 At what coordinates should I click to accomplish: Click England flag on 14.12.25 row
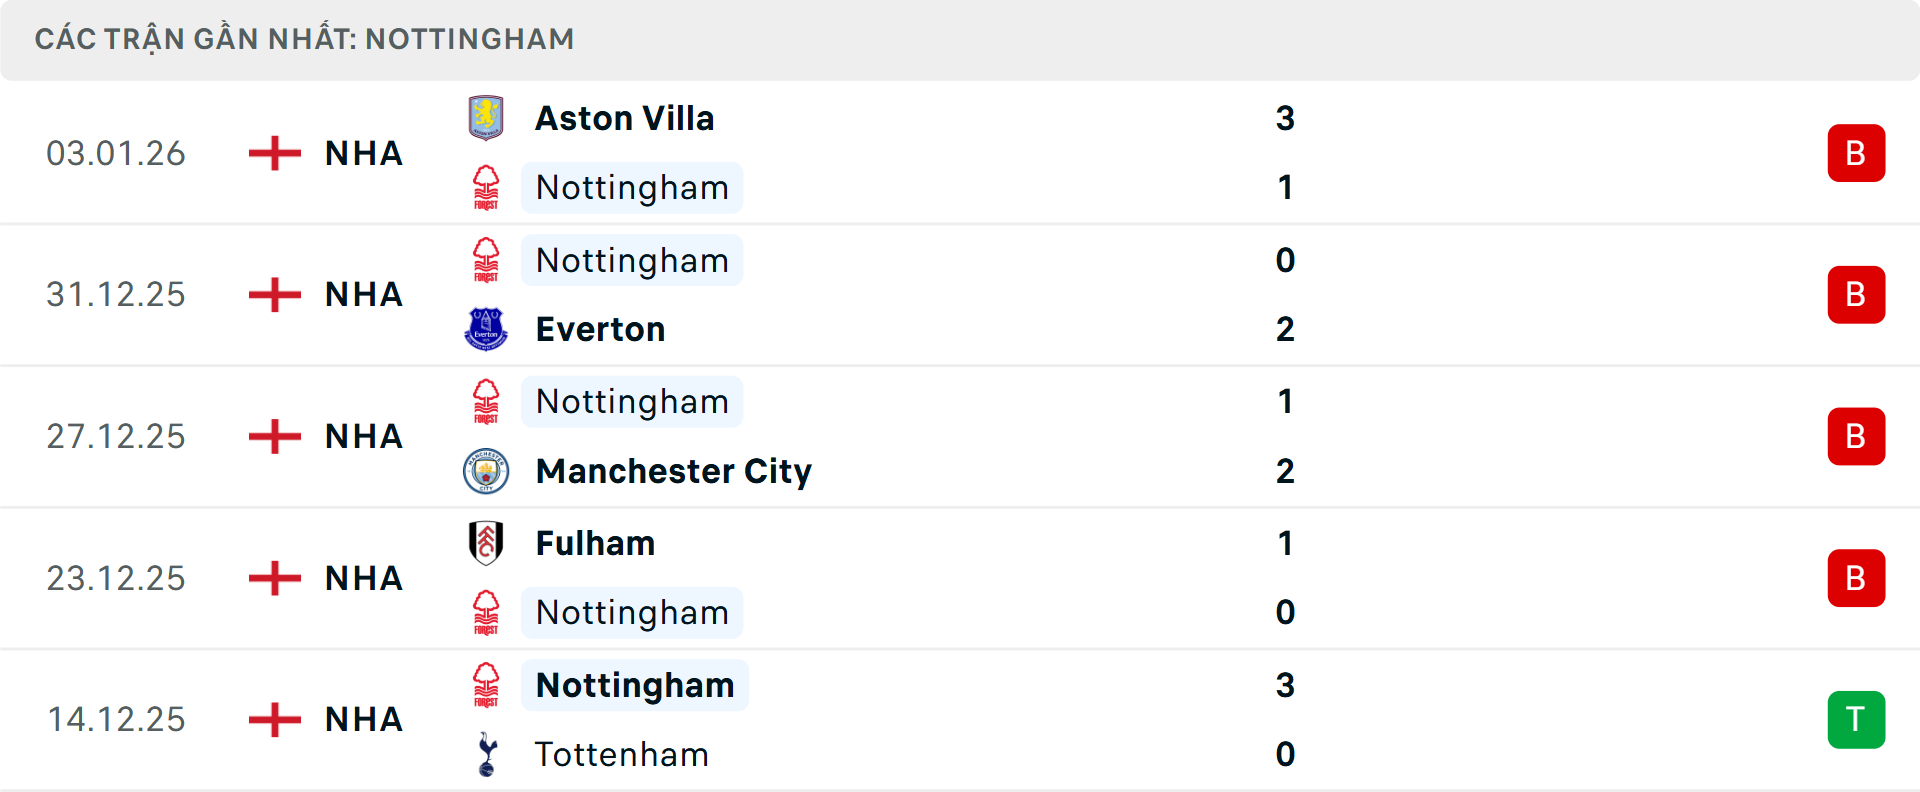[x=275, y=719]
